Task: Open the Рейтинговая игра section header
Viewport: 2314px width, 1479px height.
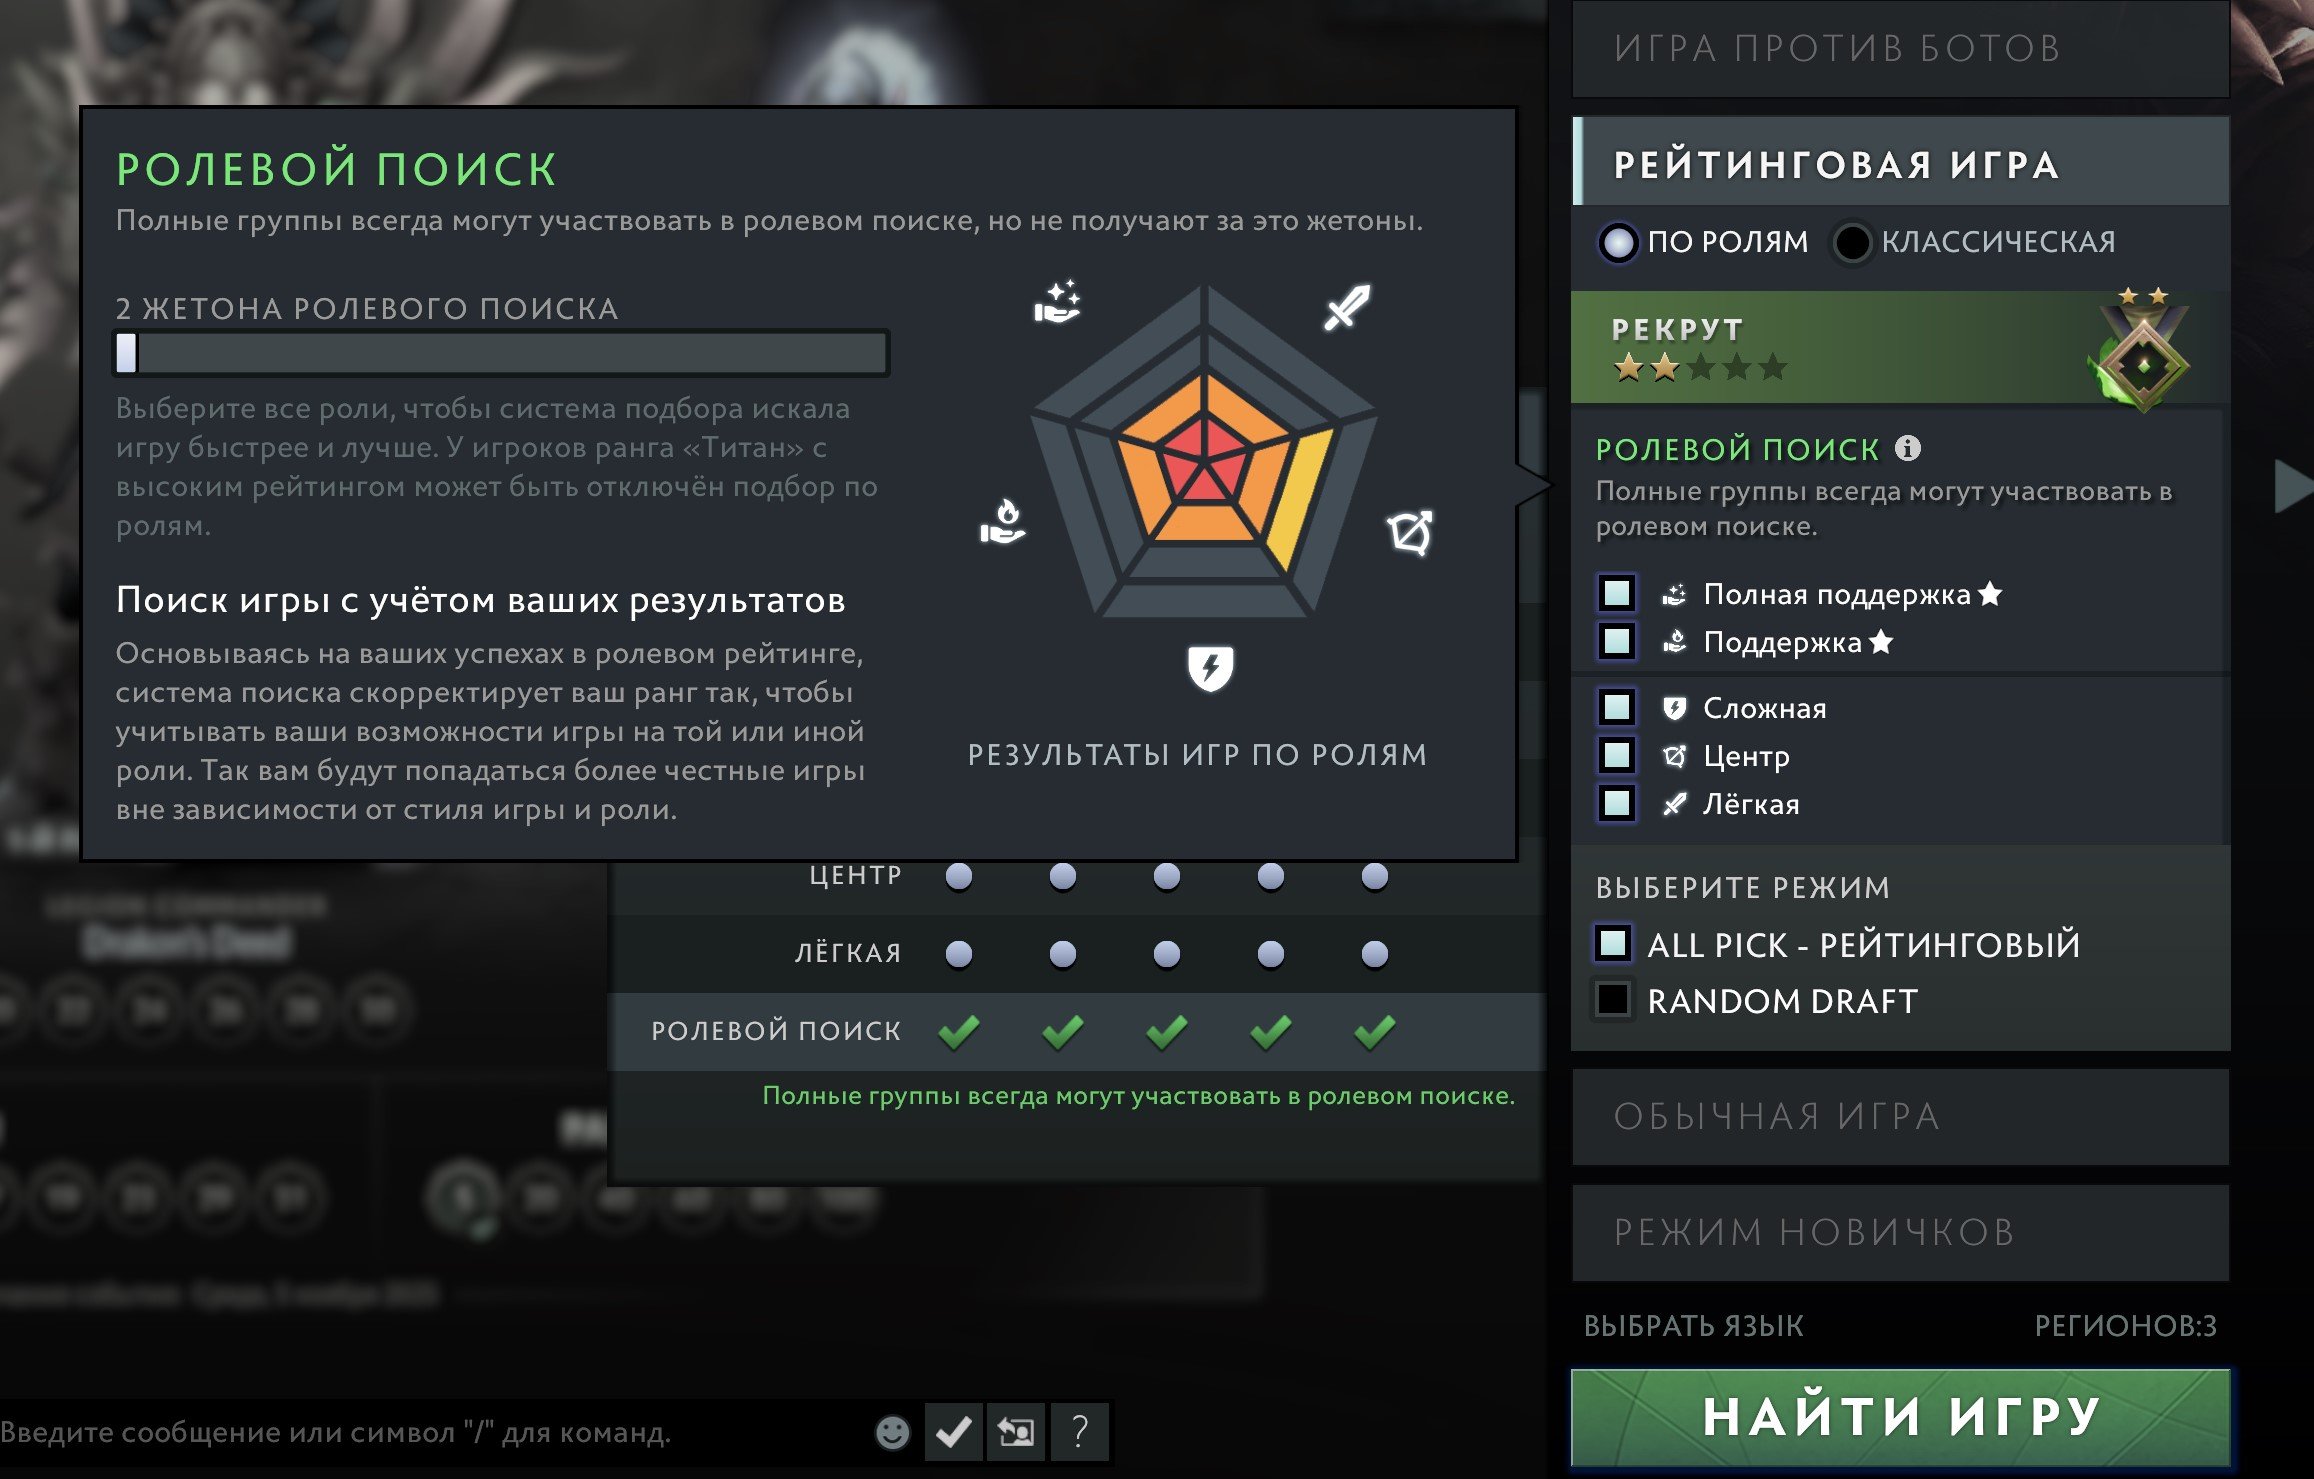Action: coord(1900,162)
